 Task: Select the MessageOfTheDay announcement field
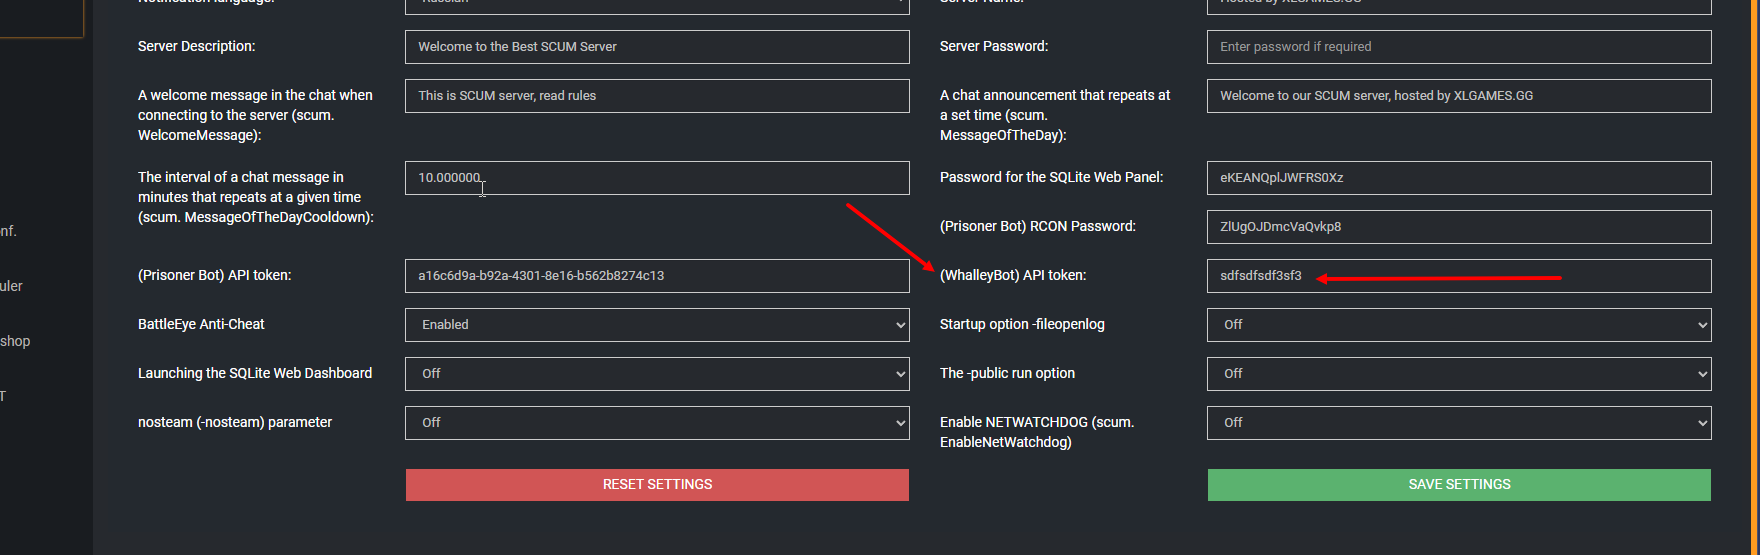(x=1459, y=96)
